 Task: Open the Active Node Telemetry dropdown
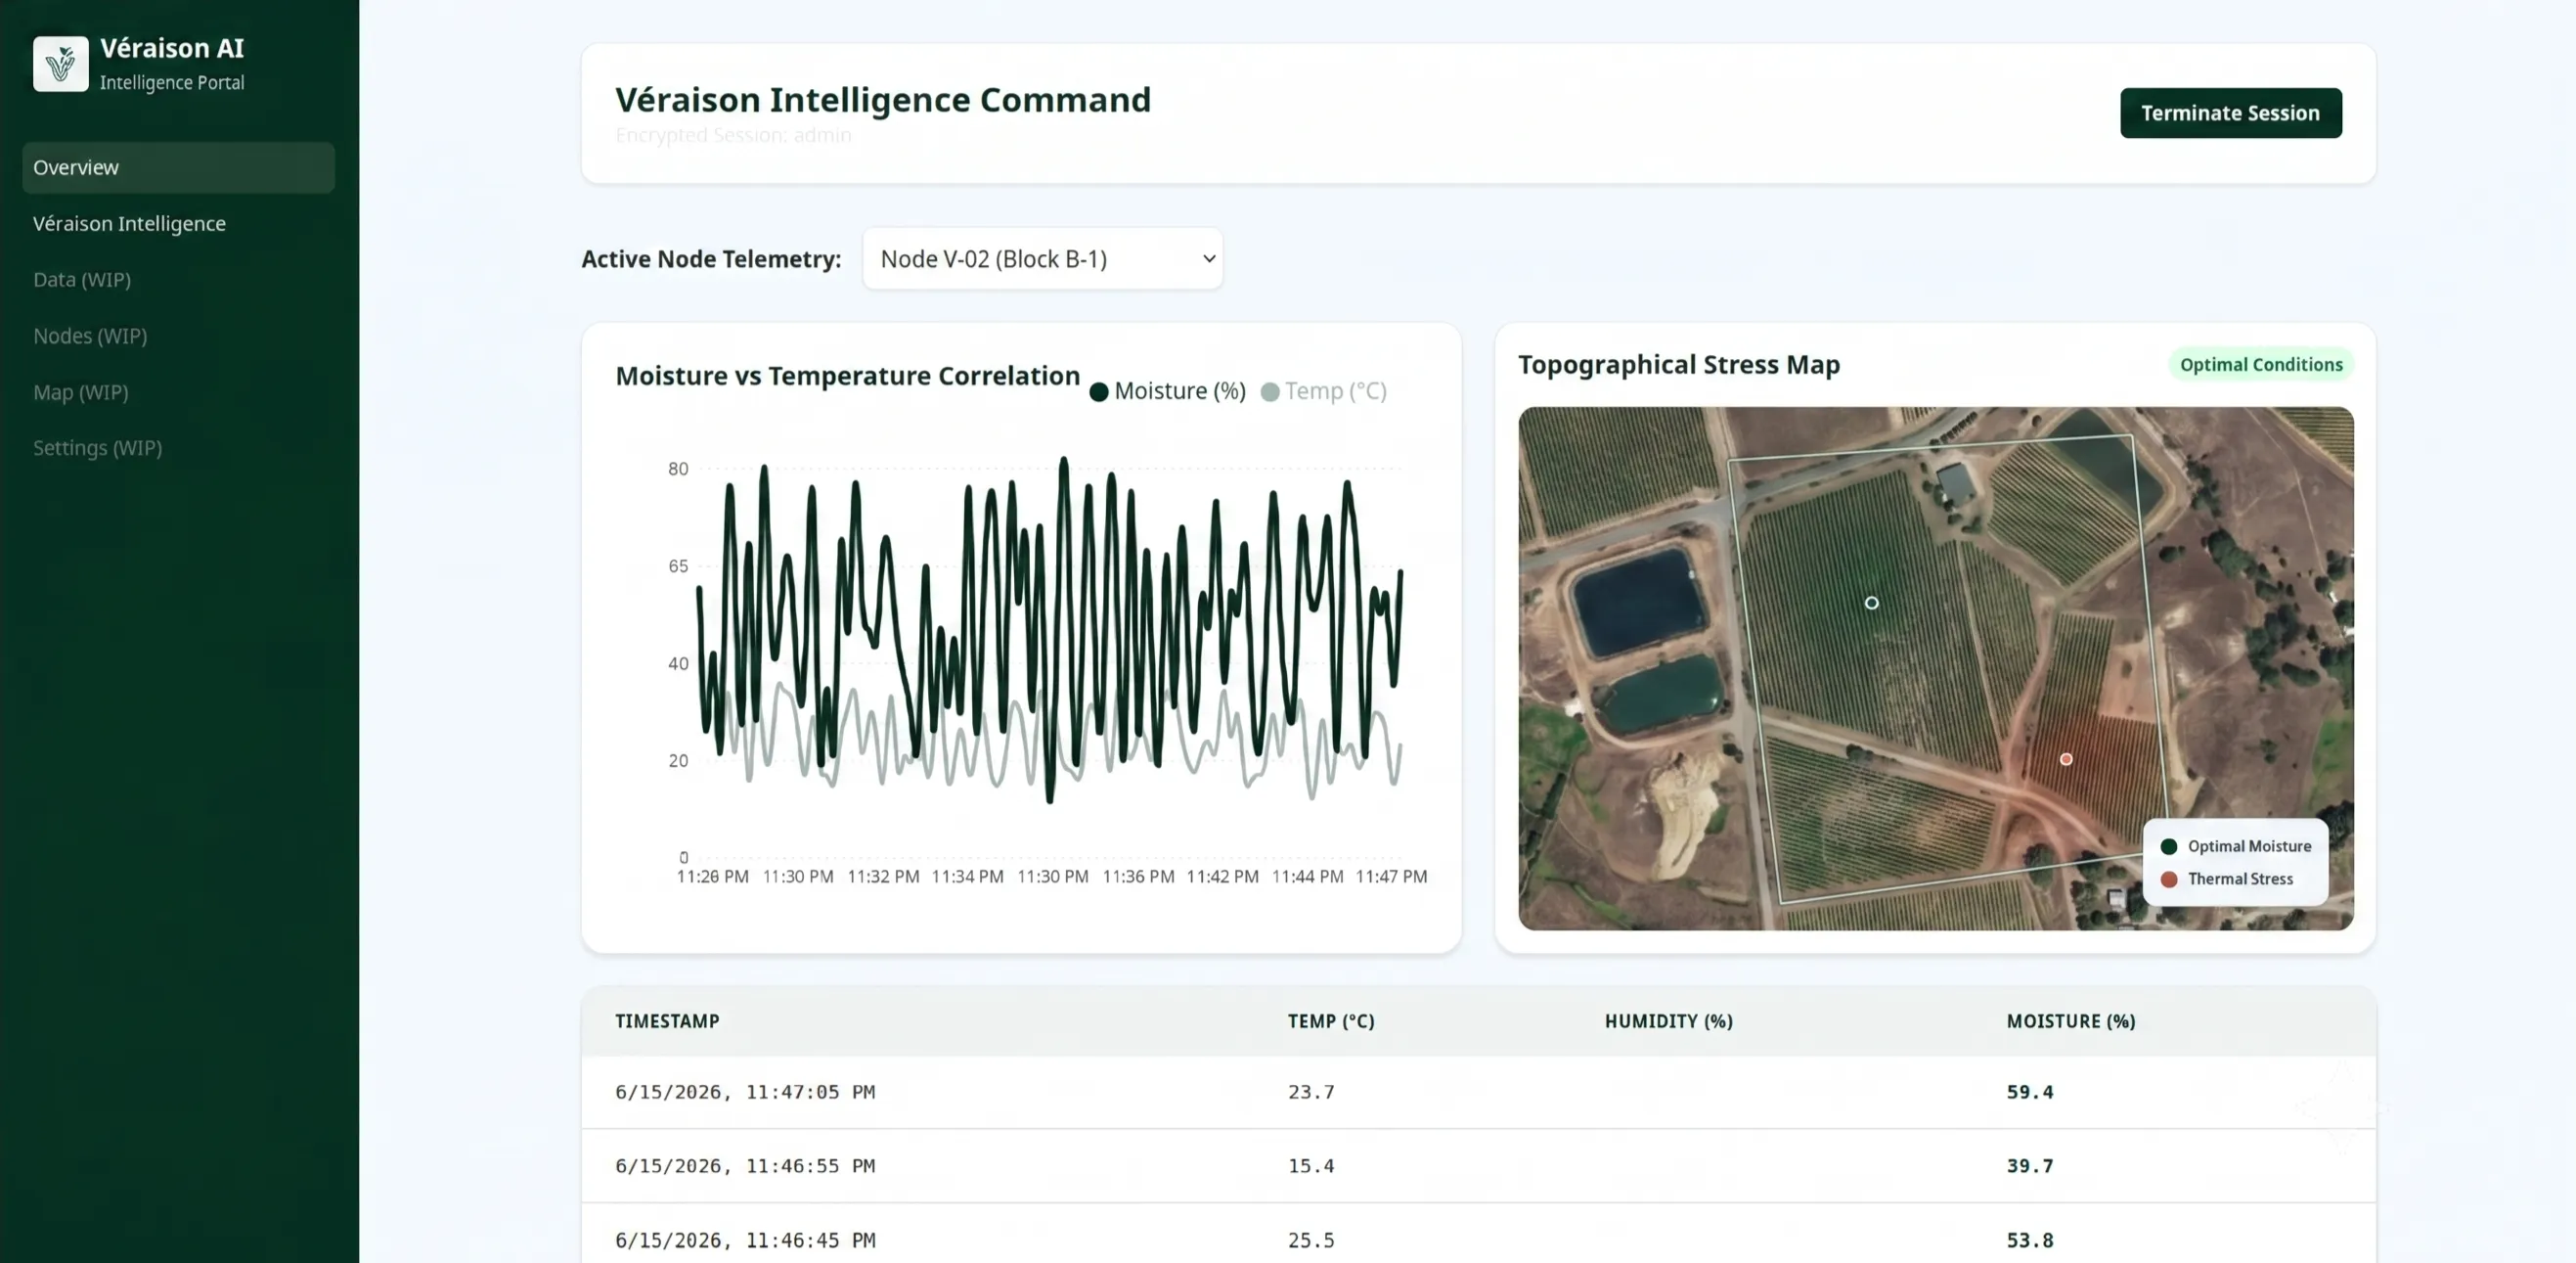[x=1042, y=259]
